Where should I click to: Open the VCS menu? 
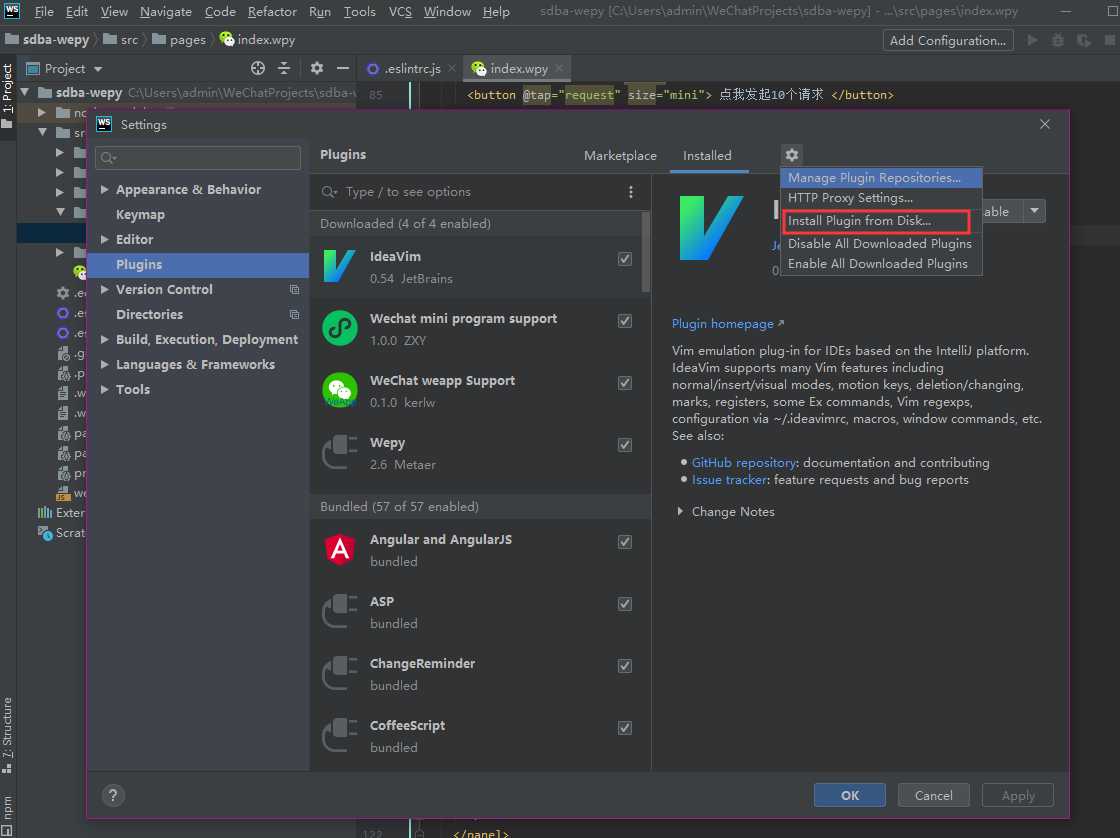[x=400, y=11]
